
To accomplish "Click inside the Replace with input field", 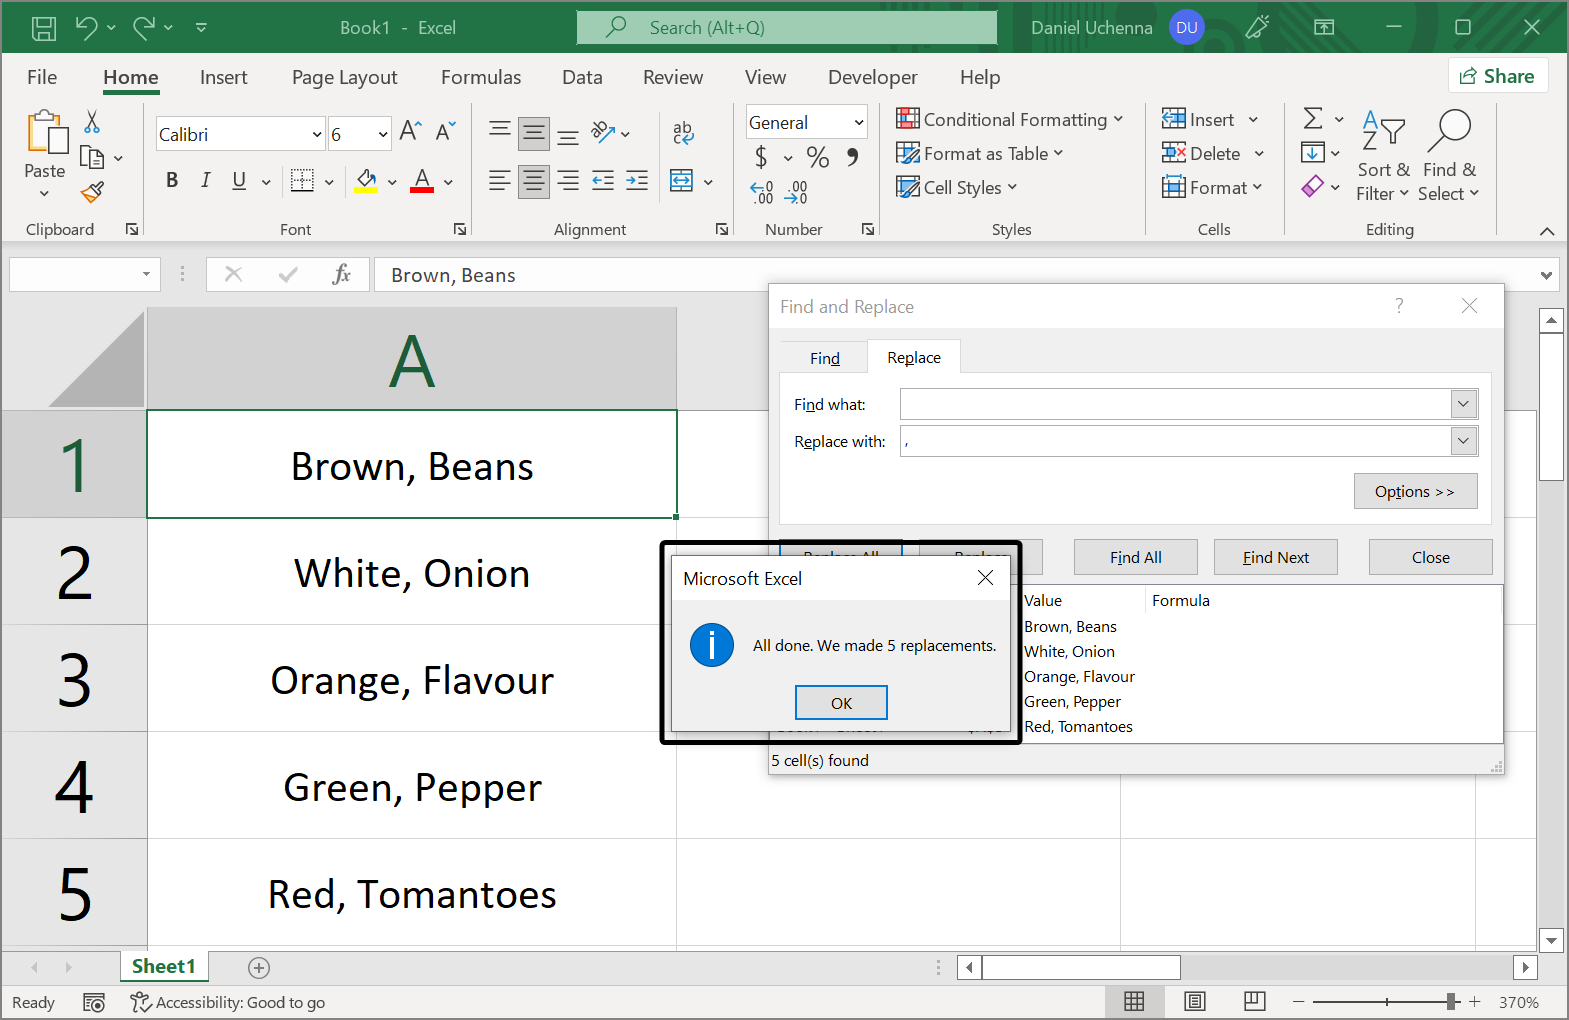I will tap(1175, 441).
